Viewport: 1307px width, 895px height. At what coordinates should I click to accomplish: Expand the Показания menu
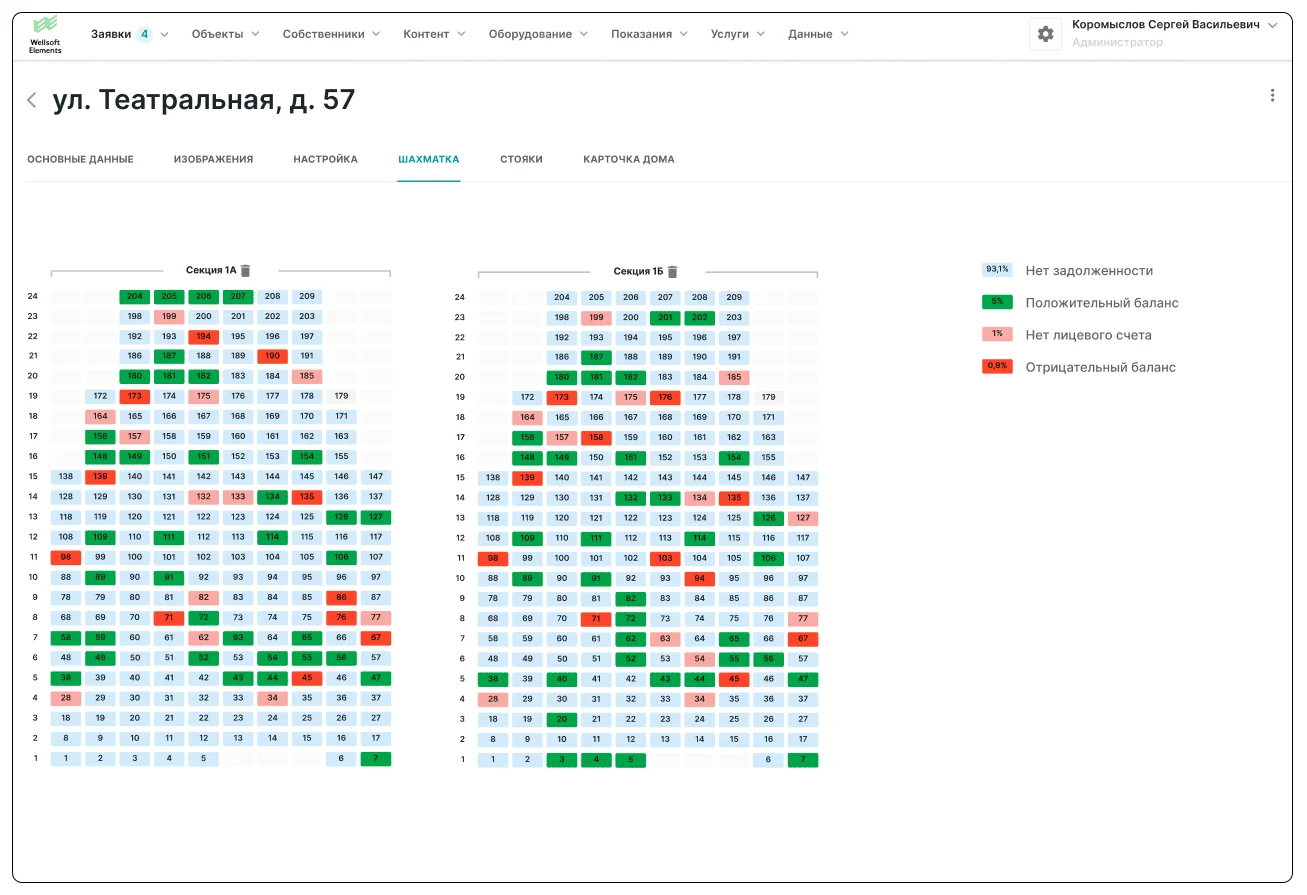(650, 34)
